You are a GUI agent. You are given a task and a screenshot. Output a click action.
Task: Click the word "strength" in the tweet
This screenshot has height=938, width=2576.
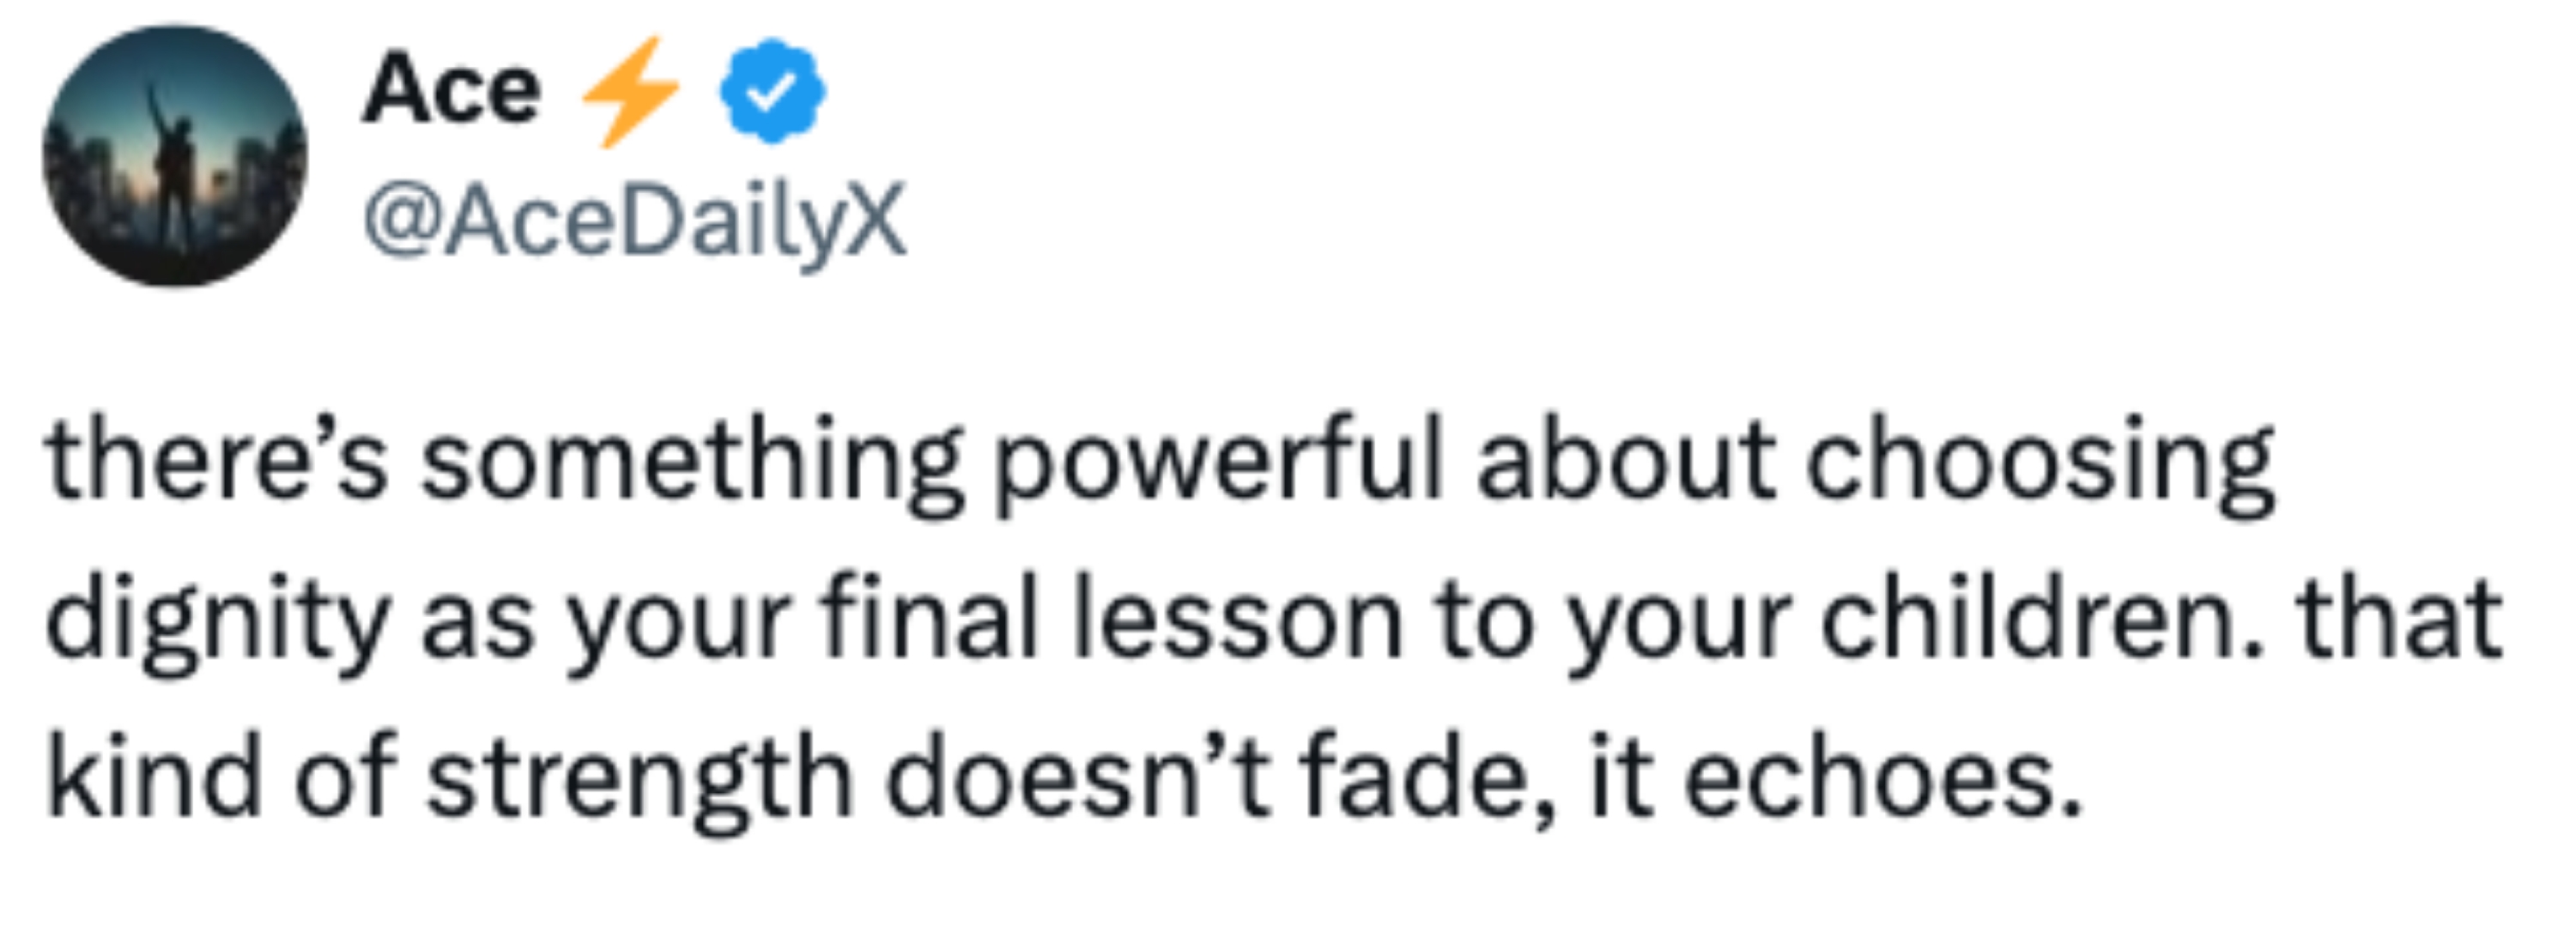pos(640,782)
